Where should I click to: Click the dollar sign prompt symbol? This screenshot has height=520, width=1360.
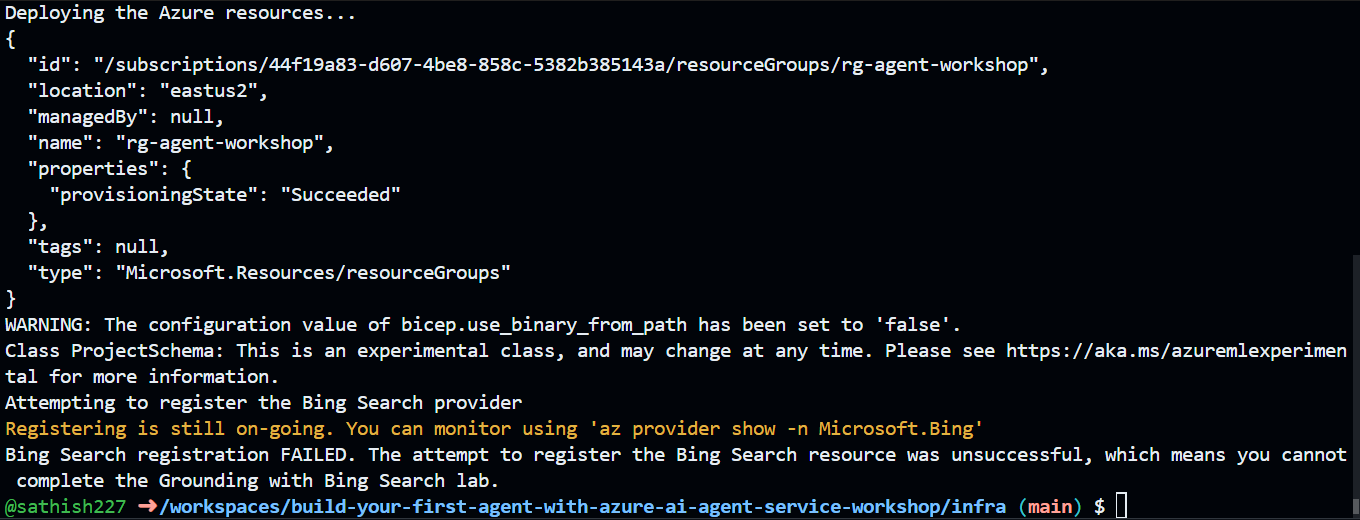pyautogui.click(x=1099, y=507)
